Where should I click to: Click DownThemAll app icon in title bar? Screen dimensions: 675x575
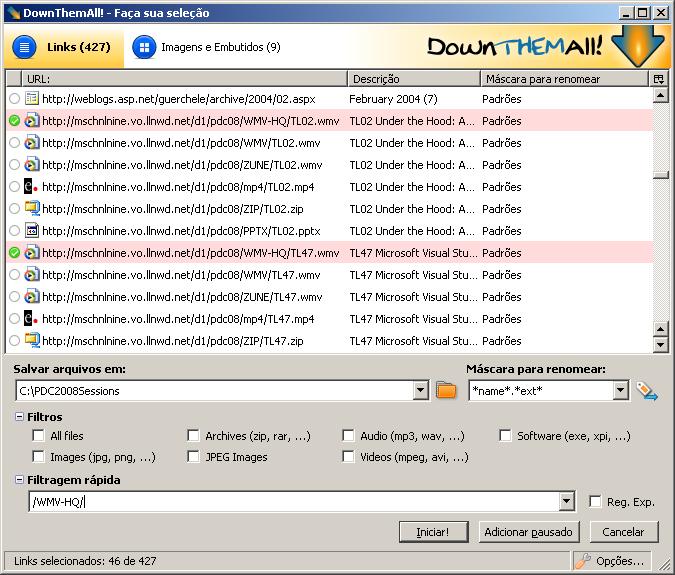click(x=13, y=12)
